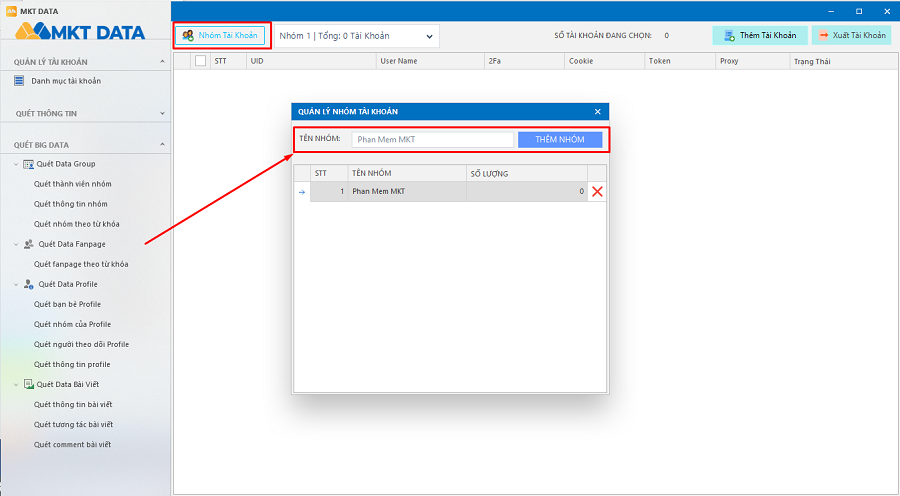Click the Thêm Tài Khoản add-account icon
Screen dimensions: 900x496
[728, 36]
